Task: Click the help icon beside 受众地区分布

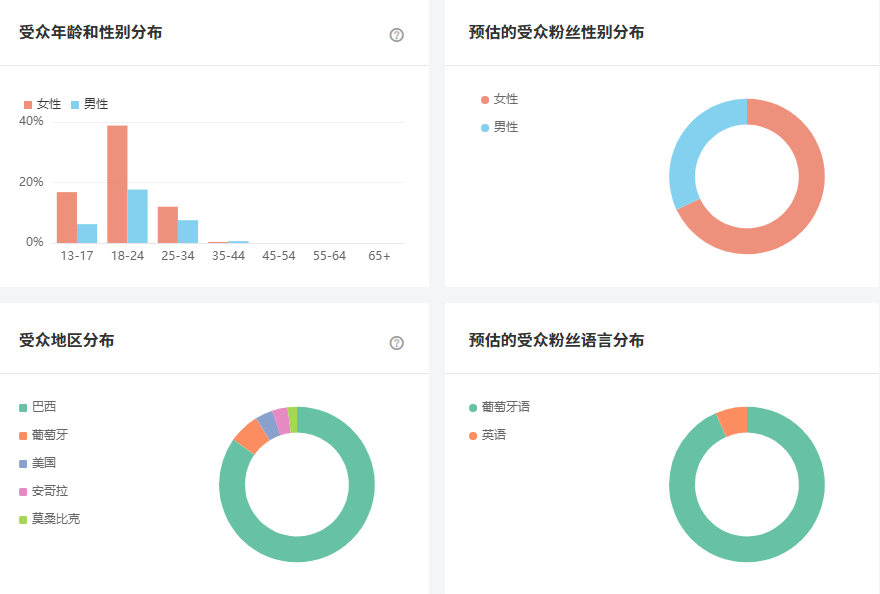Action: click(396, 343)
